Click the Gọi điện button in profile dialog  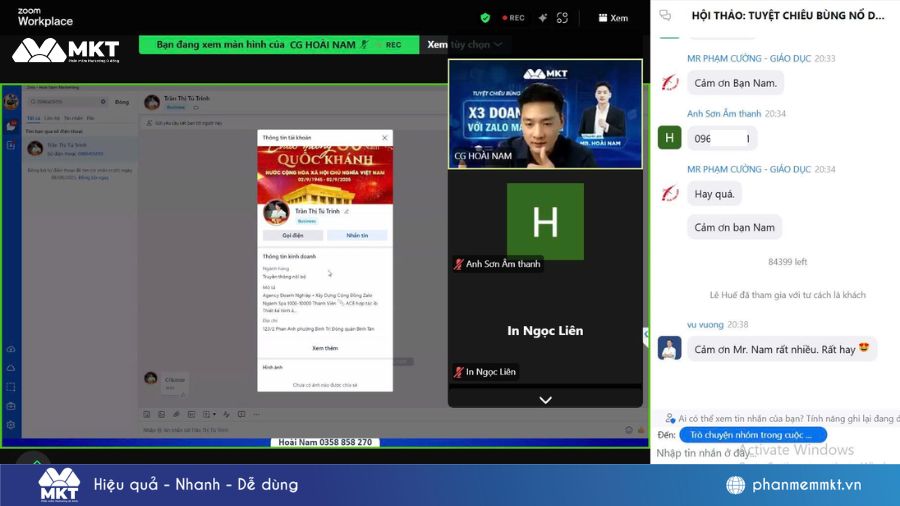(x=293, y=235)
